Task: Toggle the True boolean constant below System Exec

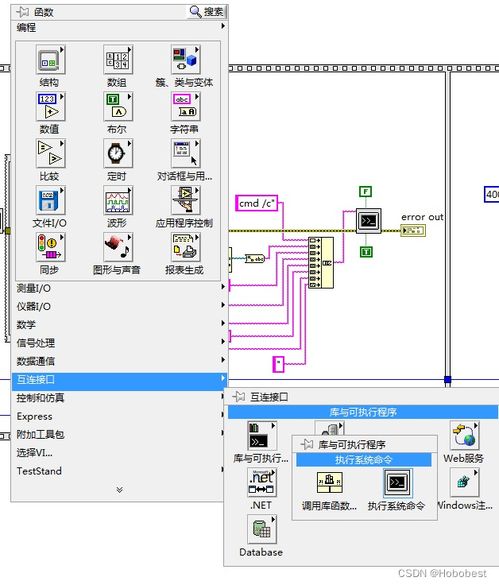Action: click(366, 252)
